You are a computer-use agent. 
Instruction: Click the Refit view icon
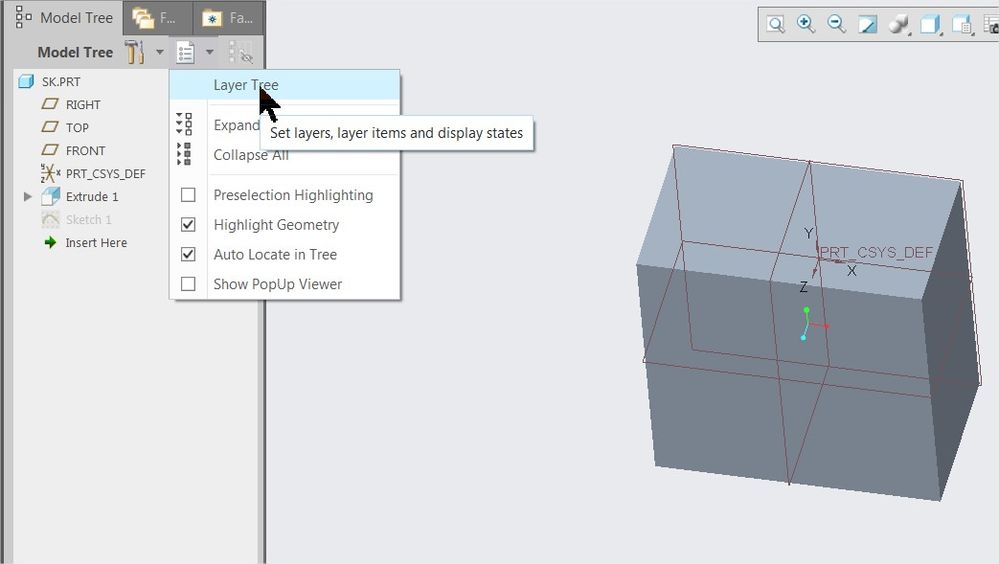click(775, 24)
